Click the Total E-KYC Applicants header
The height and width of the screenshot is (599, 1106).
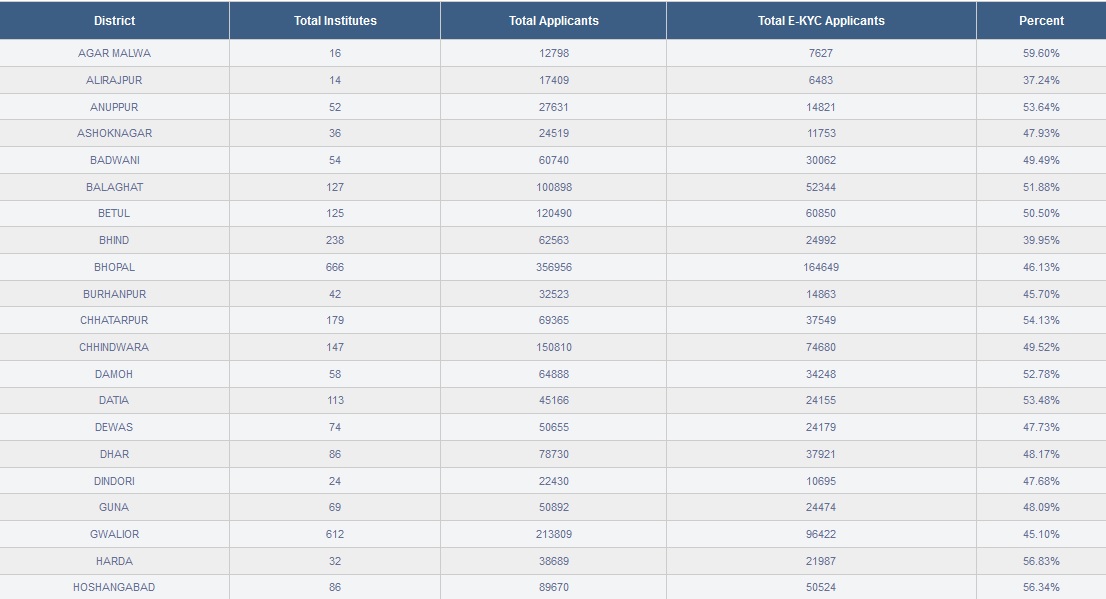(821, 20)
